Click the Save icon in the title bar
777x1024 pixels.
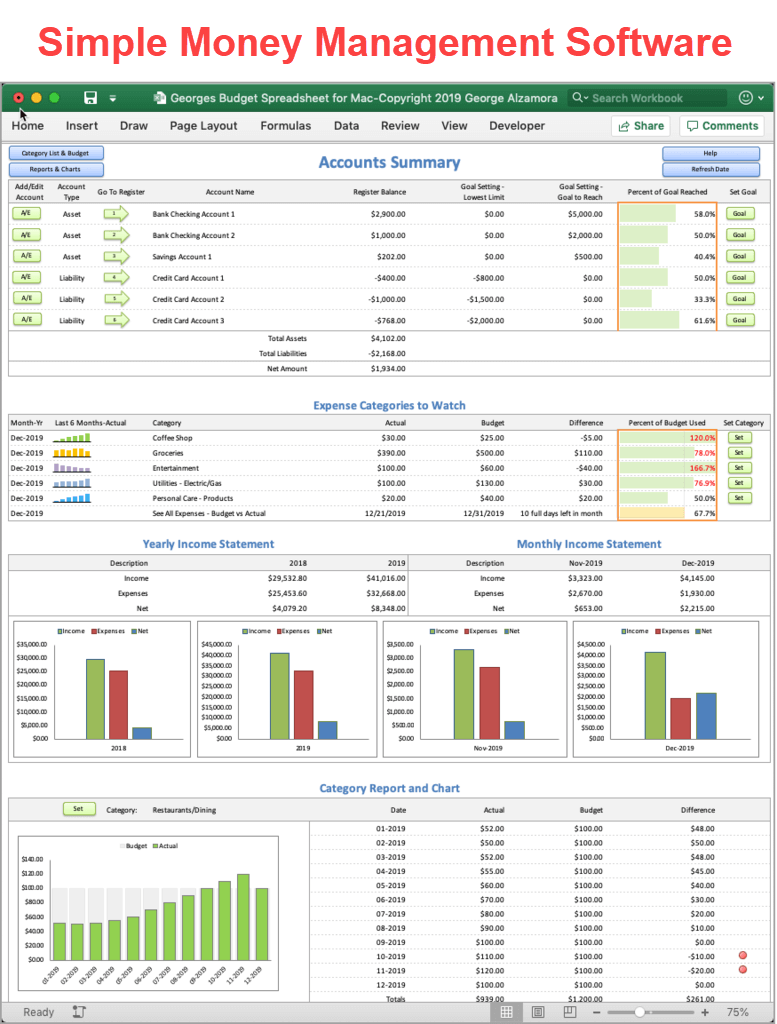(91, 98)
